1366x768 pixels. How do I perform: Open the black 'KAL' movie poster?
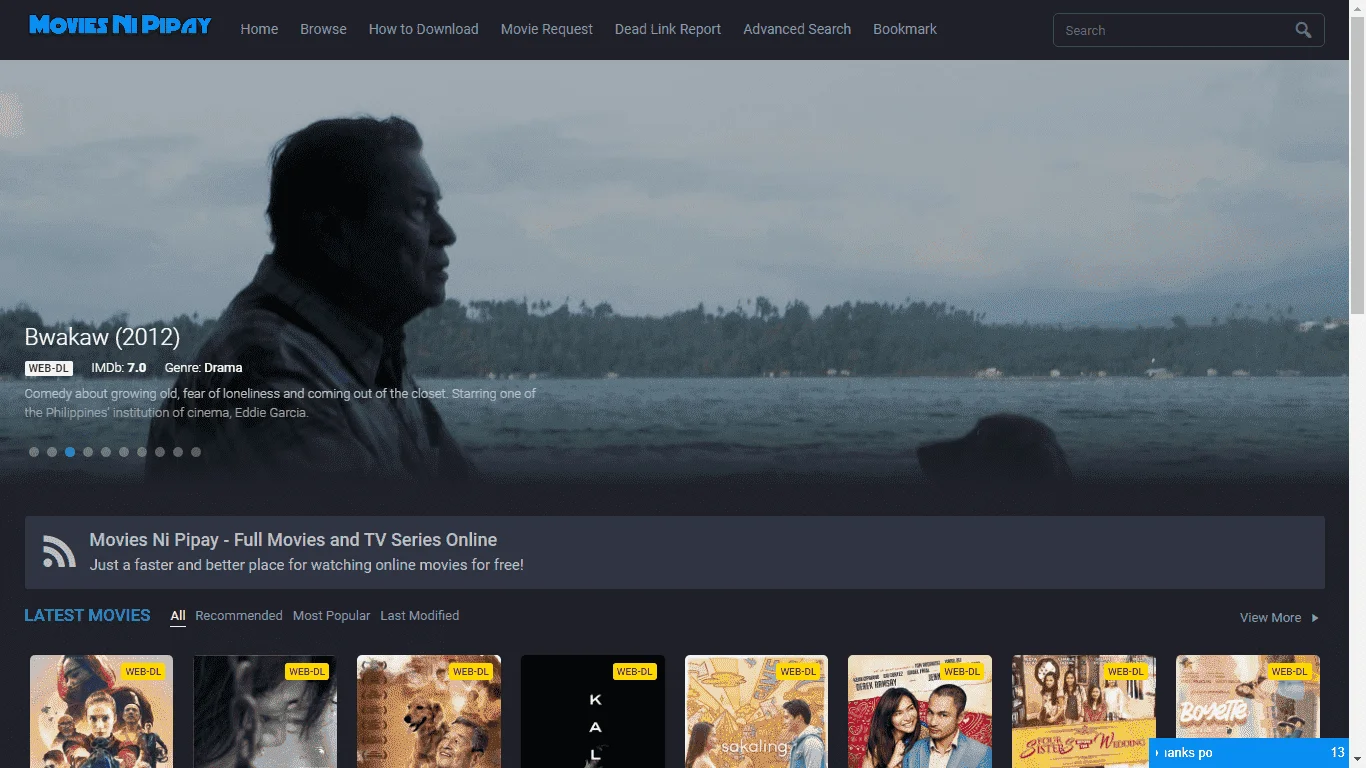(x=593, y=711)
